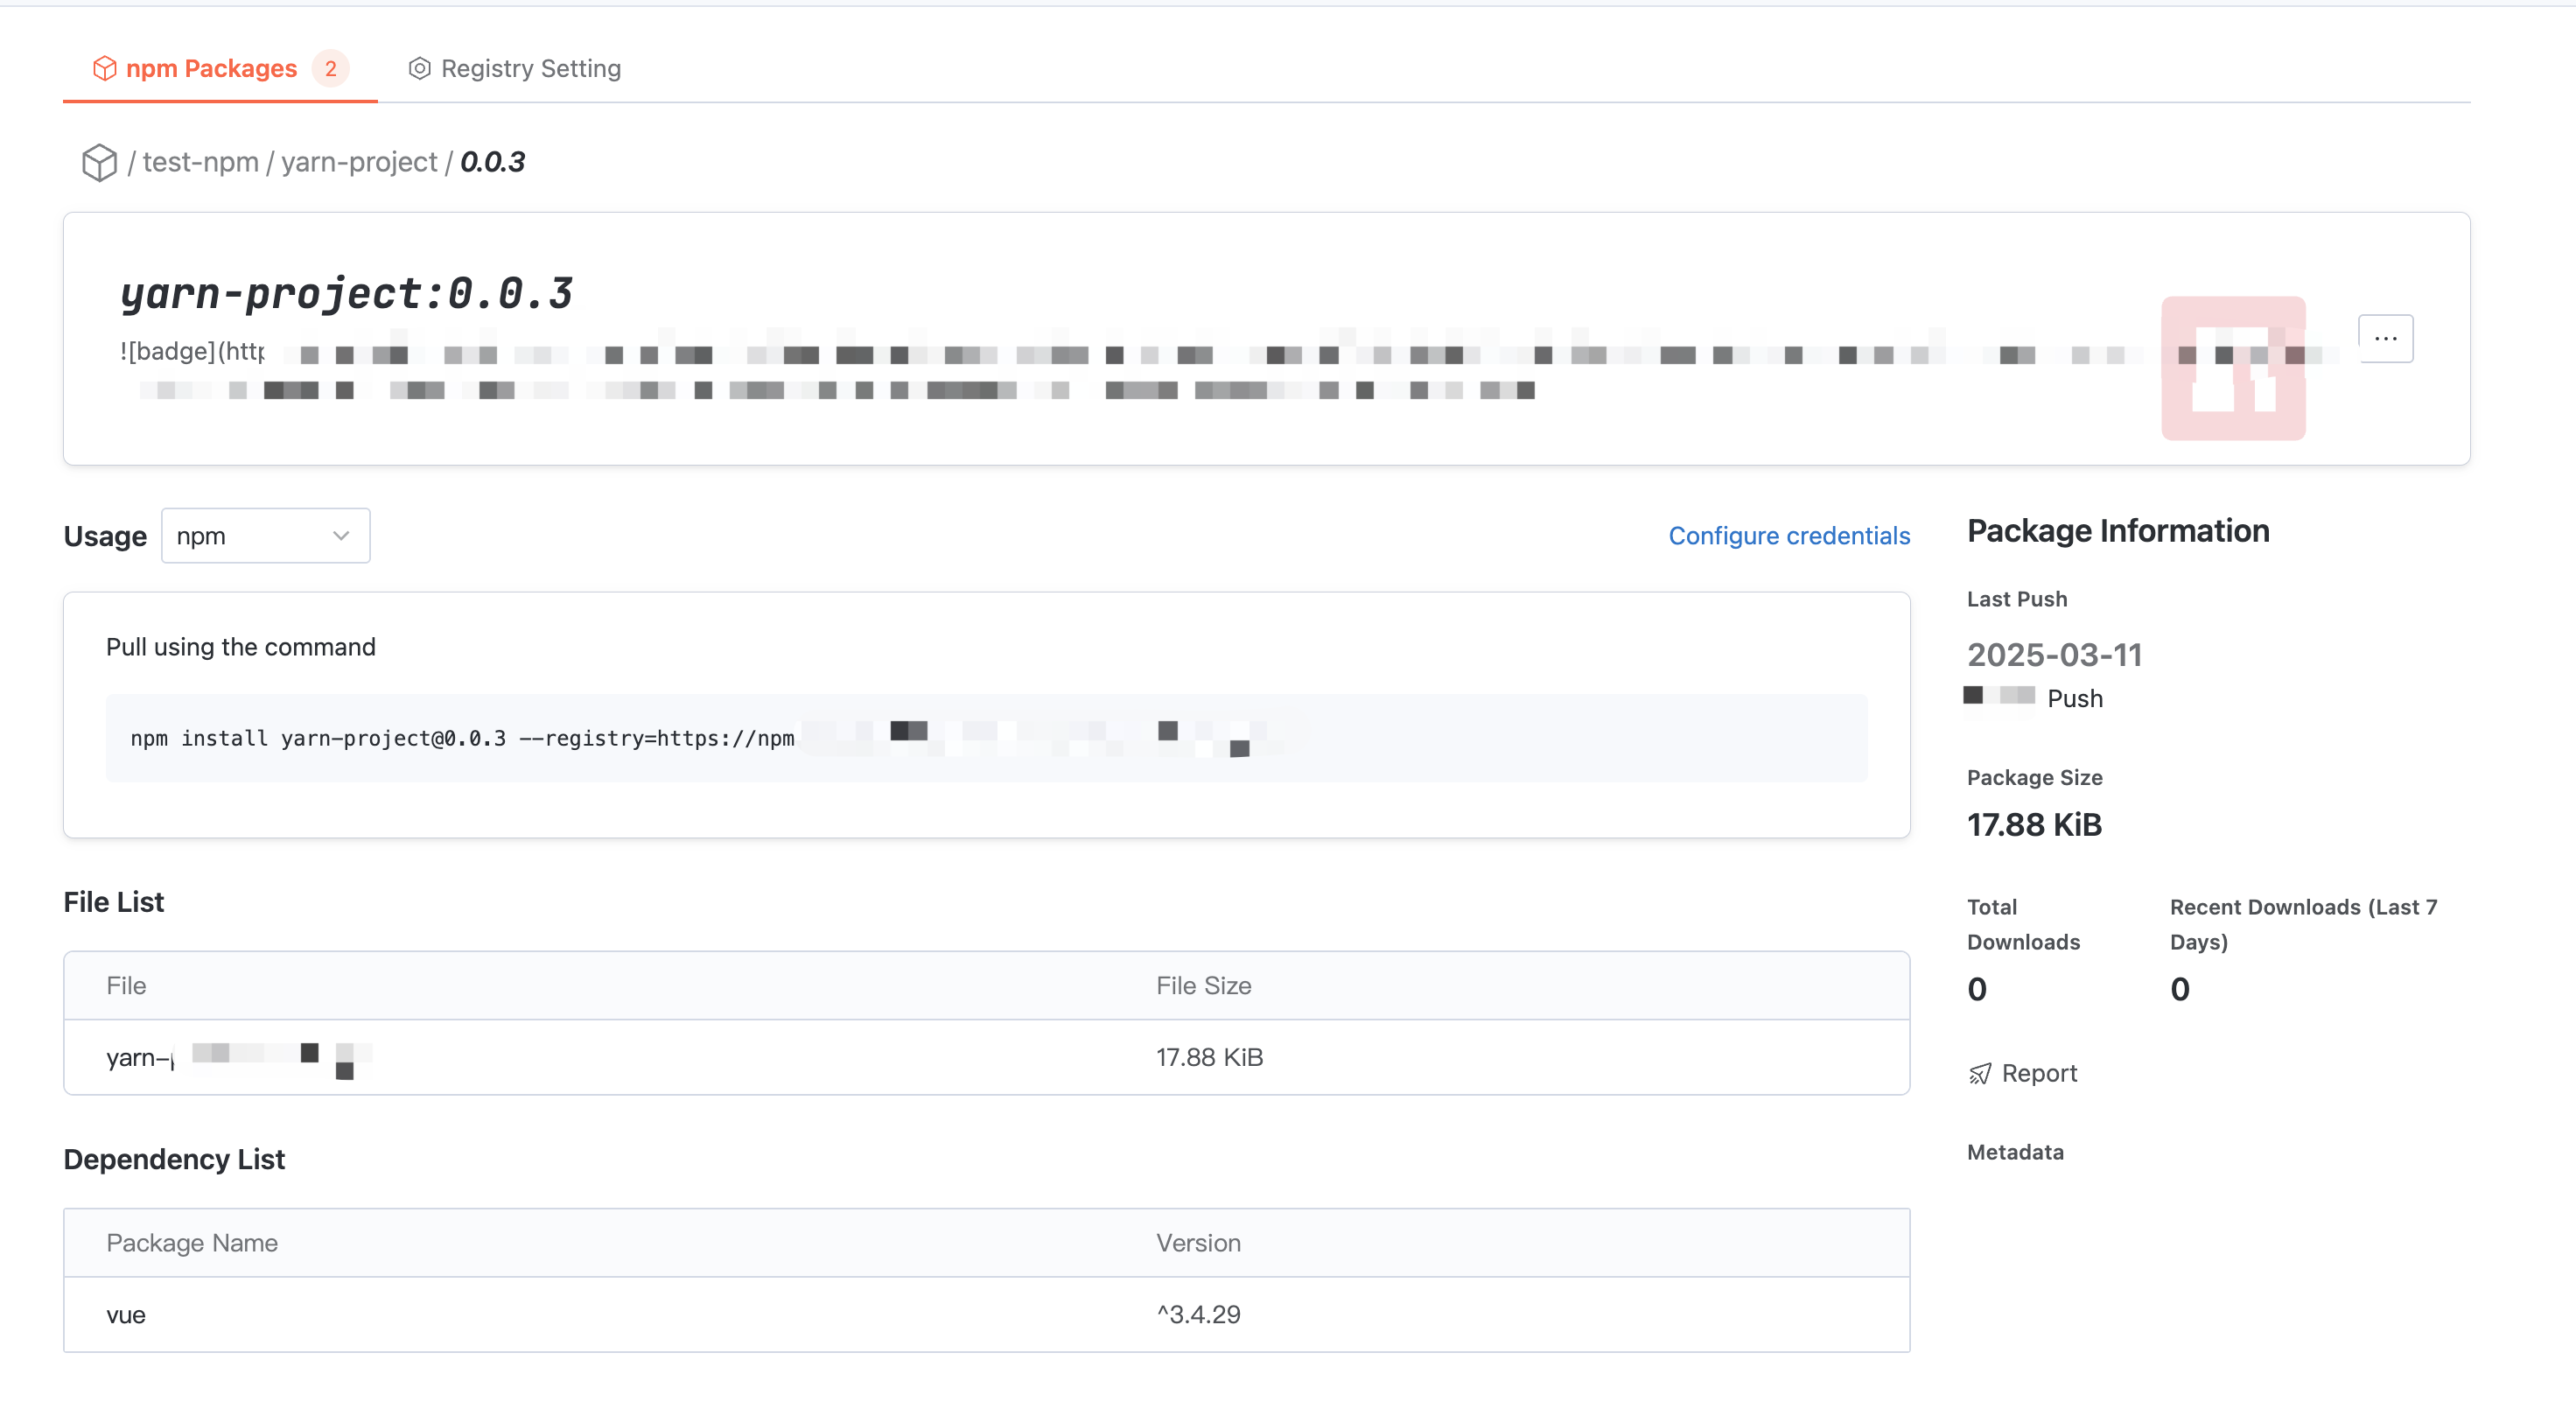Click the packages count badge 2
The width and height of the screenshot is (2576, 1402).
[x=330, y=68]
